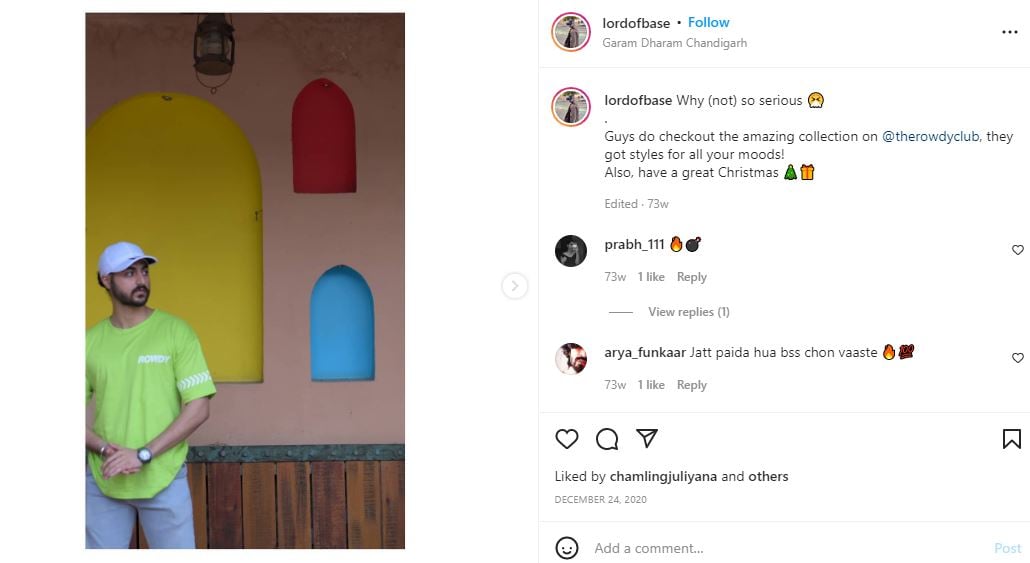The width and height of the screenshot is (1030, 563).
Task: Open the post photo of man in green shirt
Action: (x=245, y=281)
